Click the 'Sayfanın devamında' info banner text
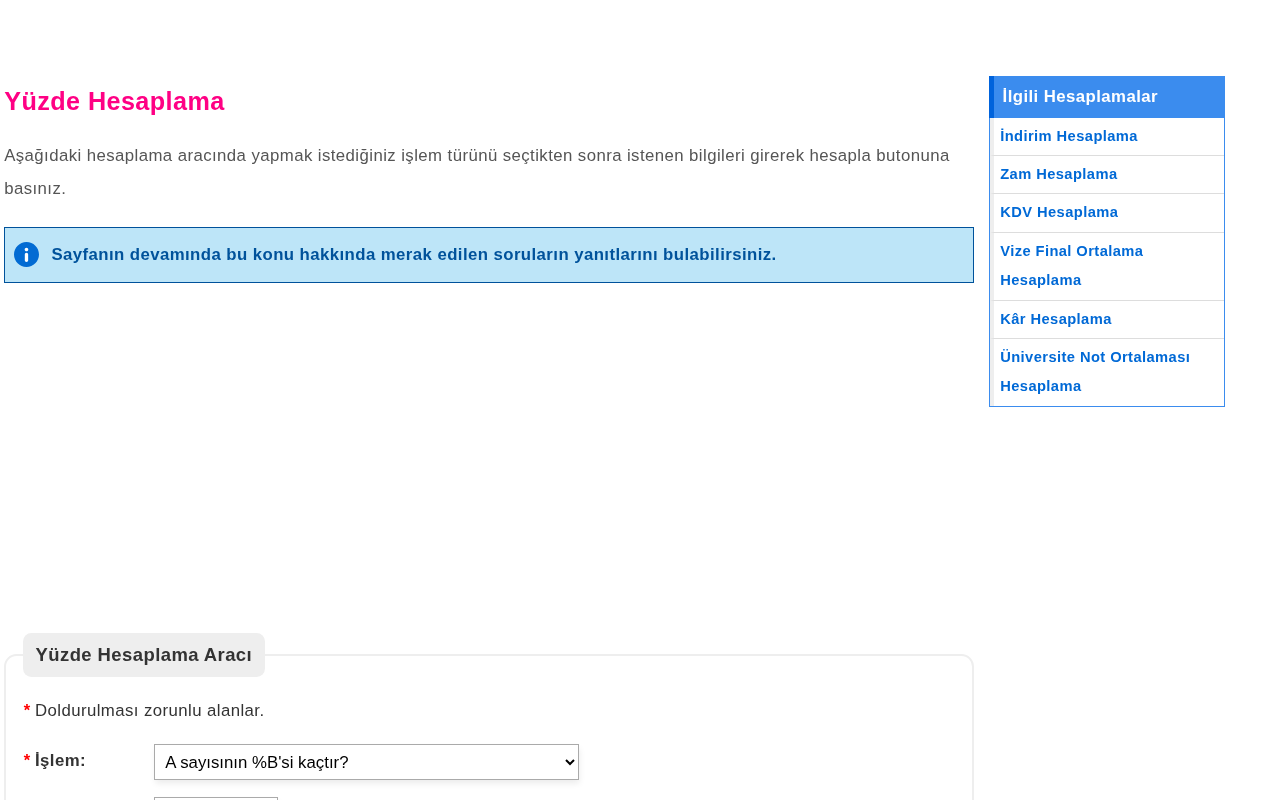The width and height of the screenshot is (1280, 800). 414,255
